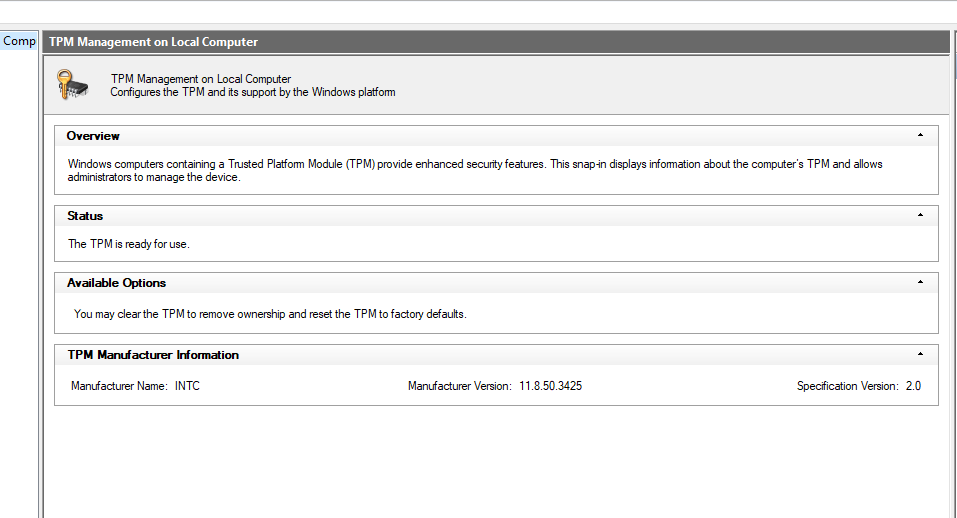Click the Status heading text
Image resolution: width=957 pixels, height=518 pixels.
point(85,216)
